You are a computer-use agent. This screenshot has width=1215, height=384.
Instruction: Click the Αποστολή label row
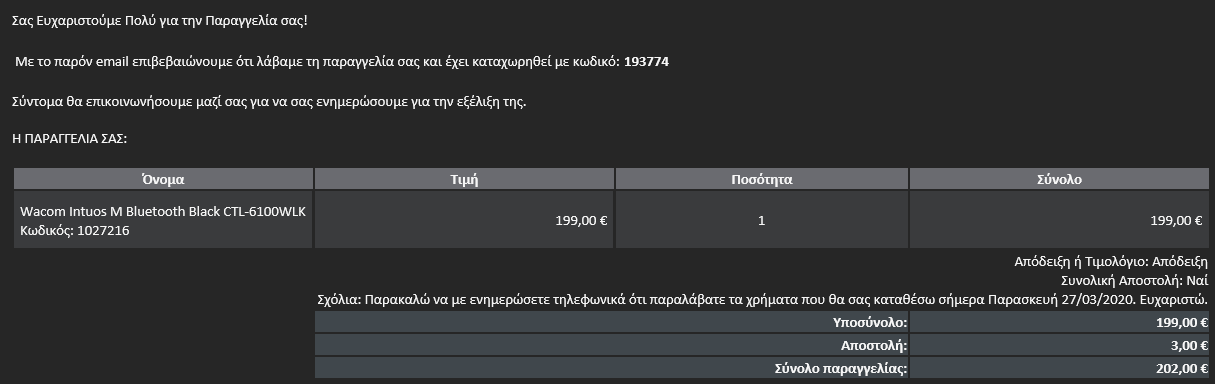pos(613,346)
